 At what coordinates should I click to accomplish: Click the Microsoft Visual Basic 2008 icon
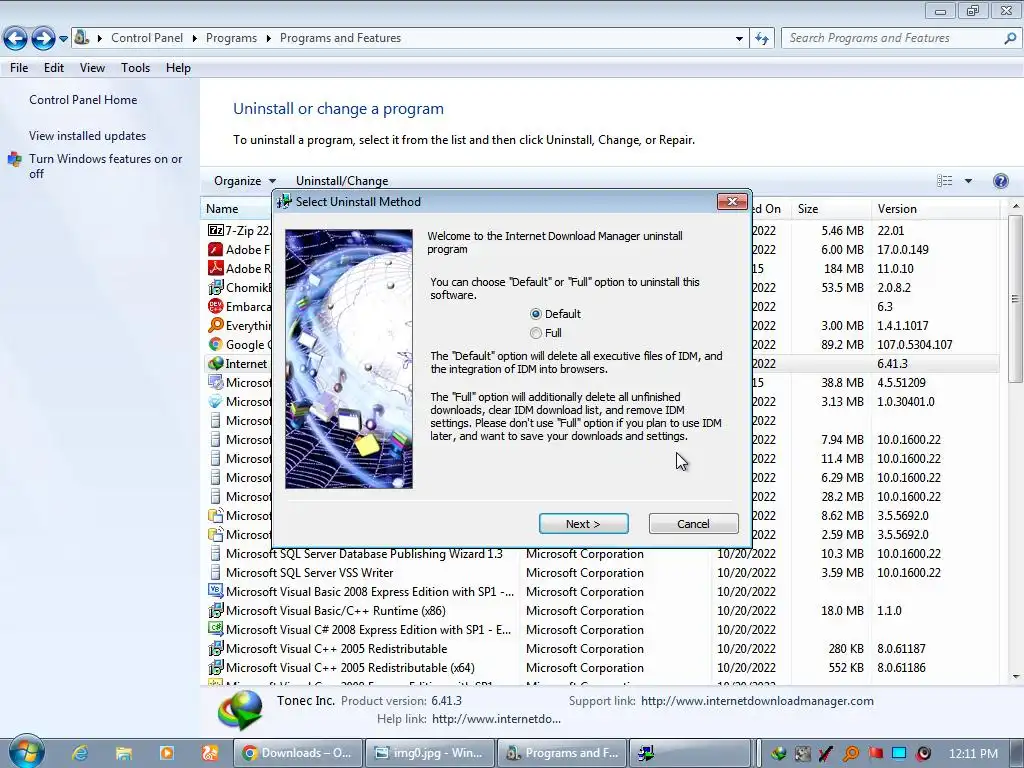click(x=216, y=591)
